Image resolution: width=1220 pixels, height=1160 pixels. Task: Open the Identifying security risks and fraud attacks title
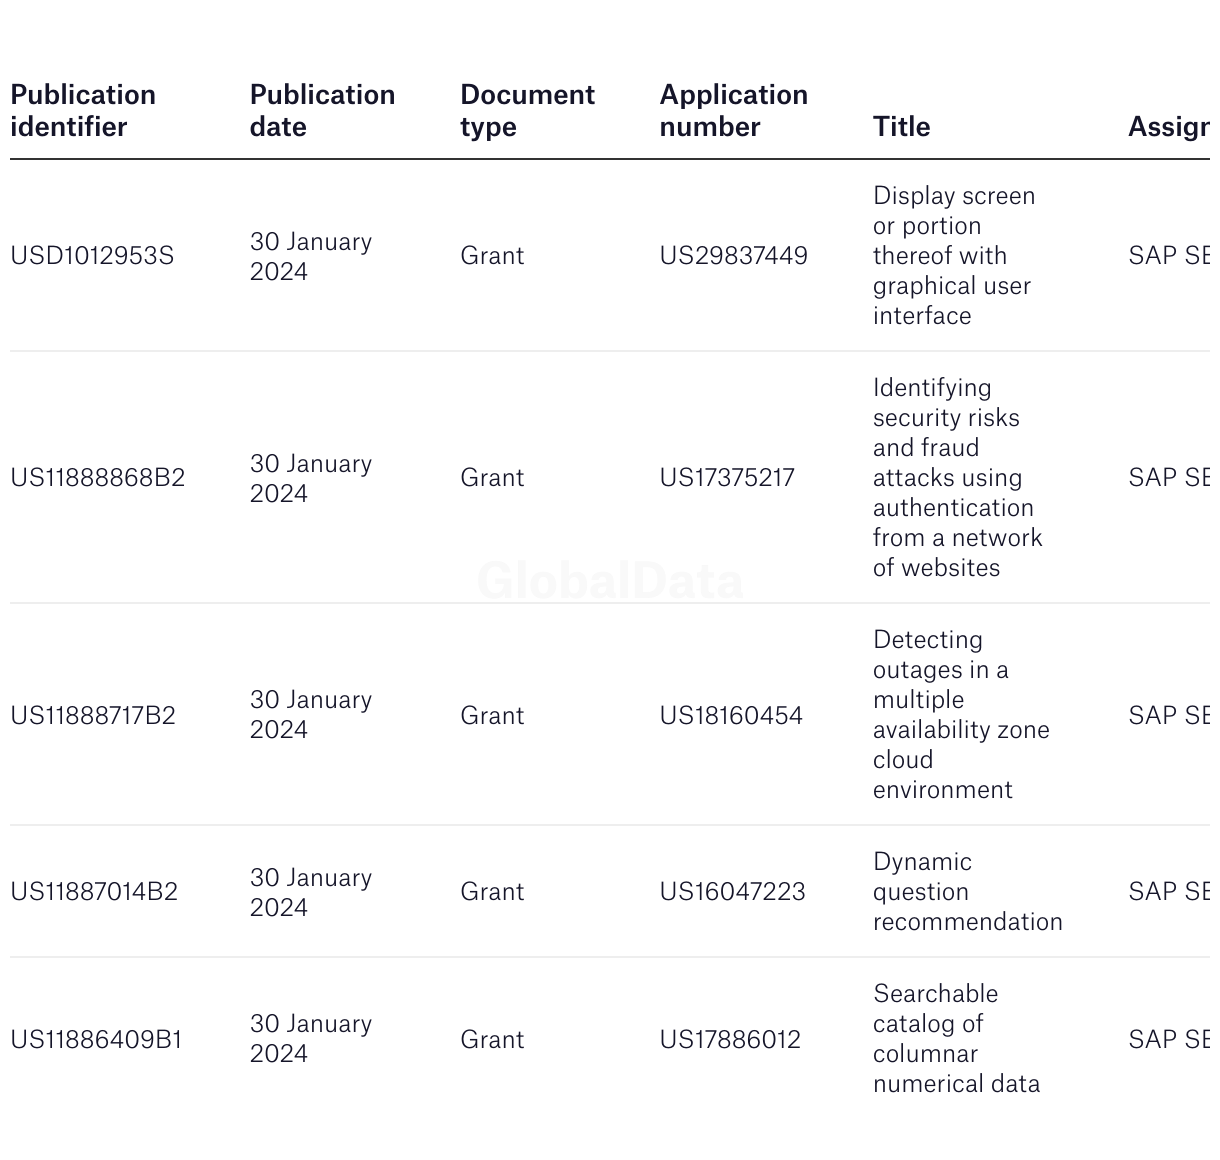pyautogui.click(x=957, y=478)
